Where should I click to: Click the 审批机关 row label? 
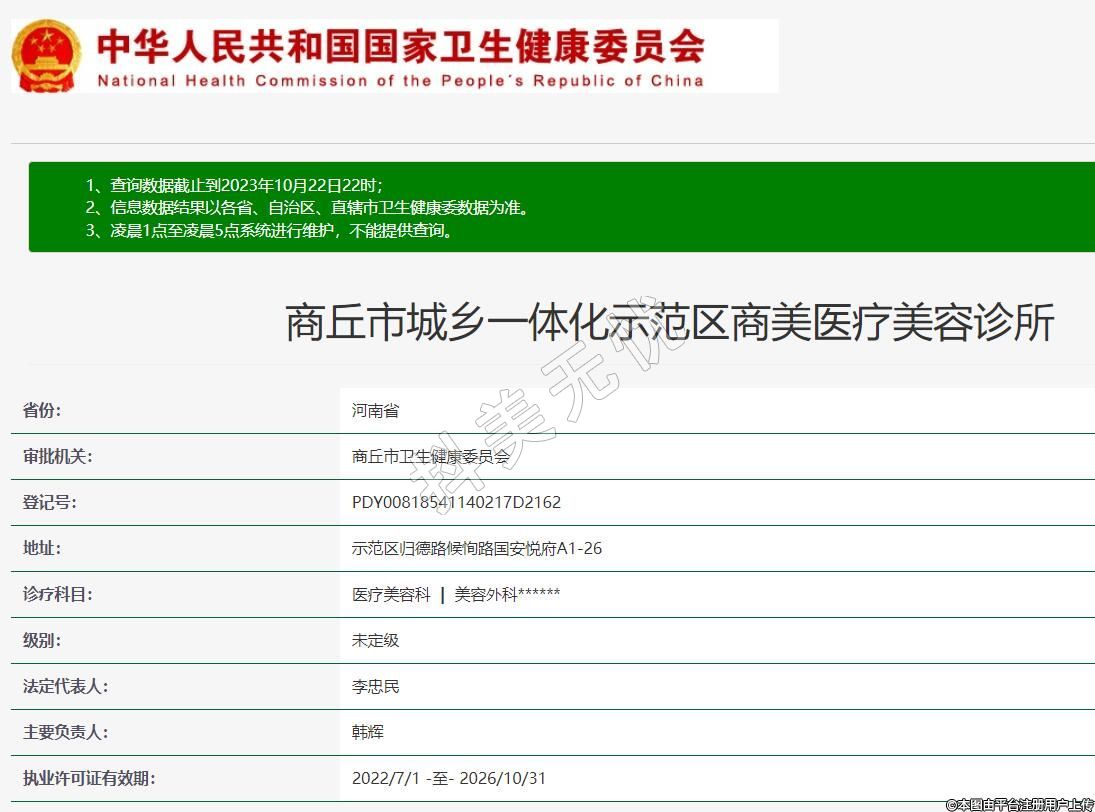(x=57, y=456)
